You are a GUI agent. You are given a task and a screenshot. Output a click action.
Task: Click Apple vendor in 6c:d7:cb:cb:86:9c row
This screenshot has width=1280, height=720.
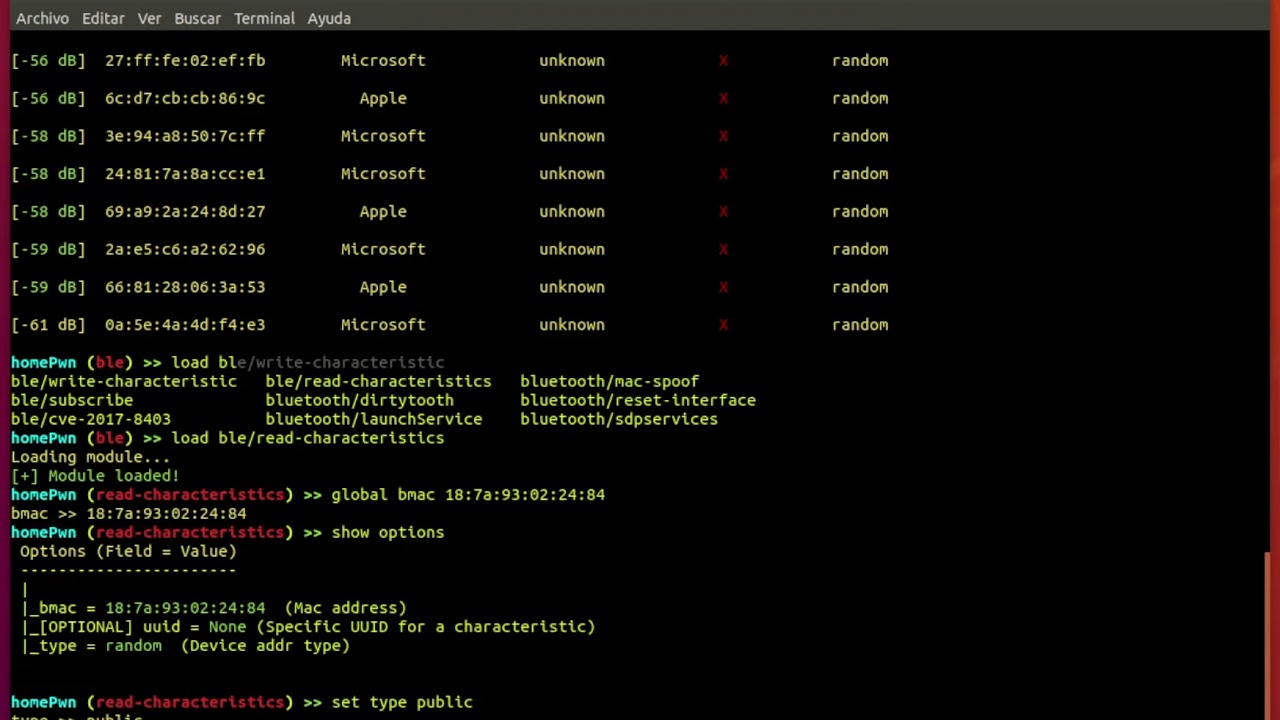383,98
